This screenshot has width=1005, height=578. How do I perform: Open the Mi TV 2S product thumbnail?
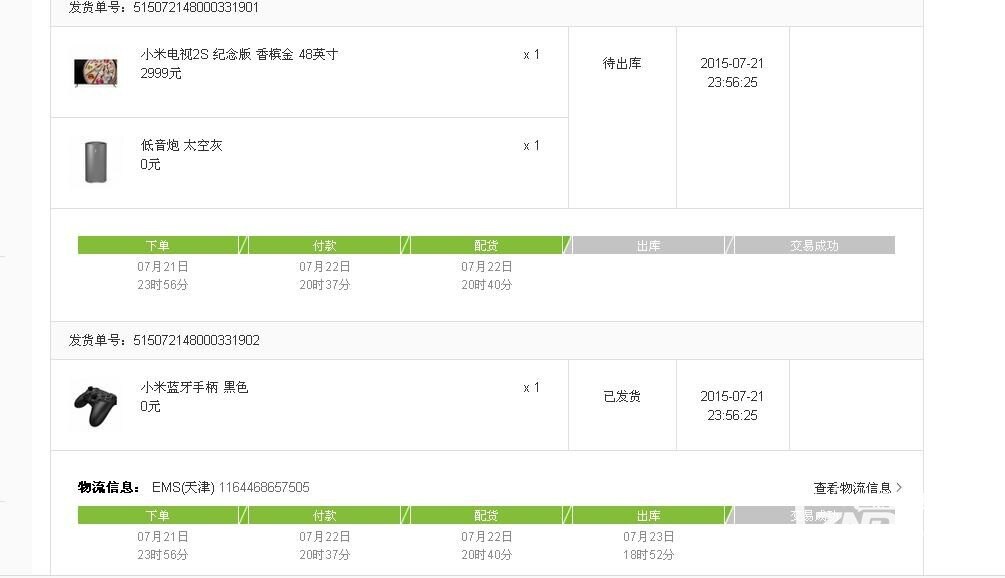click(x=96, y=72)
